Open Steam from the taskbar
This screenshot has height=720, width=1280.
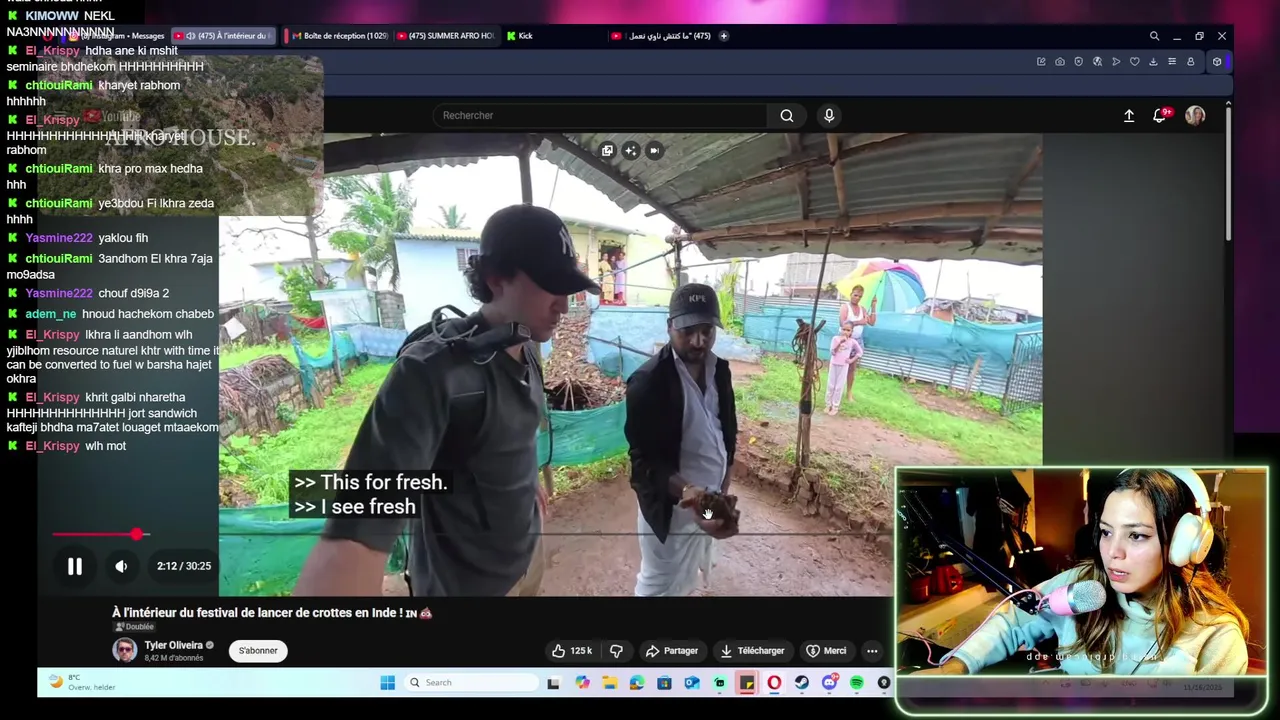[802, 683]
